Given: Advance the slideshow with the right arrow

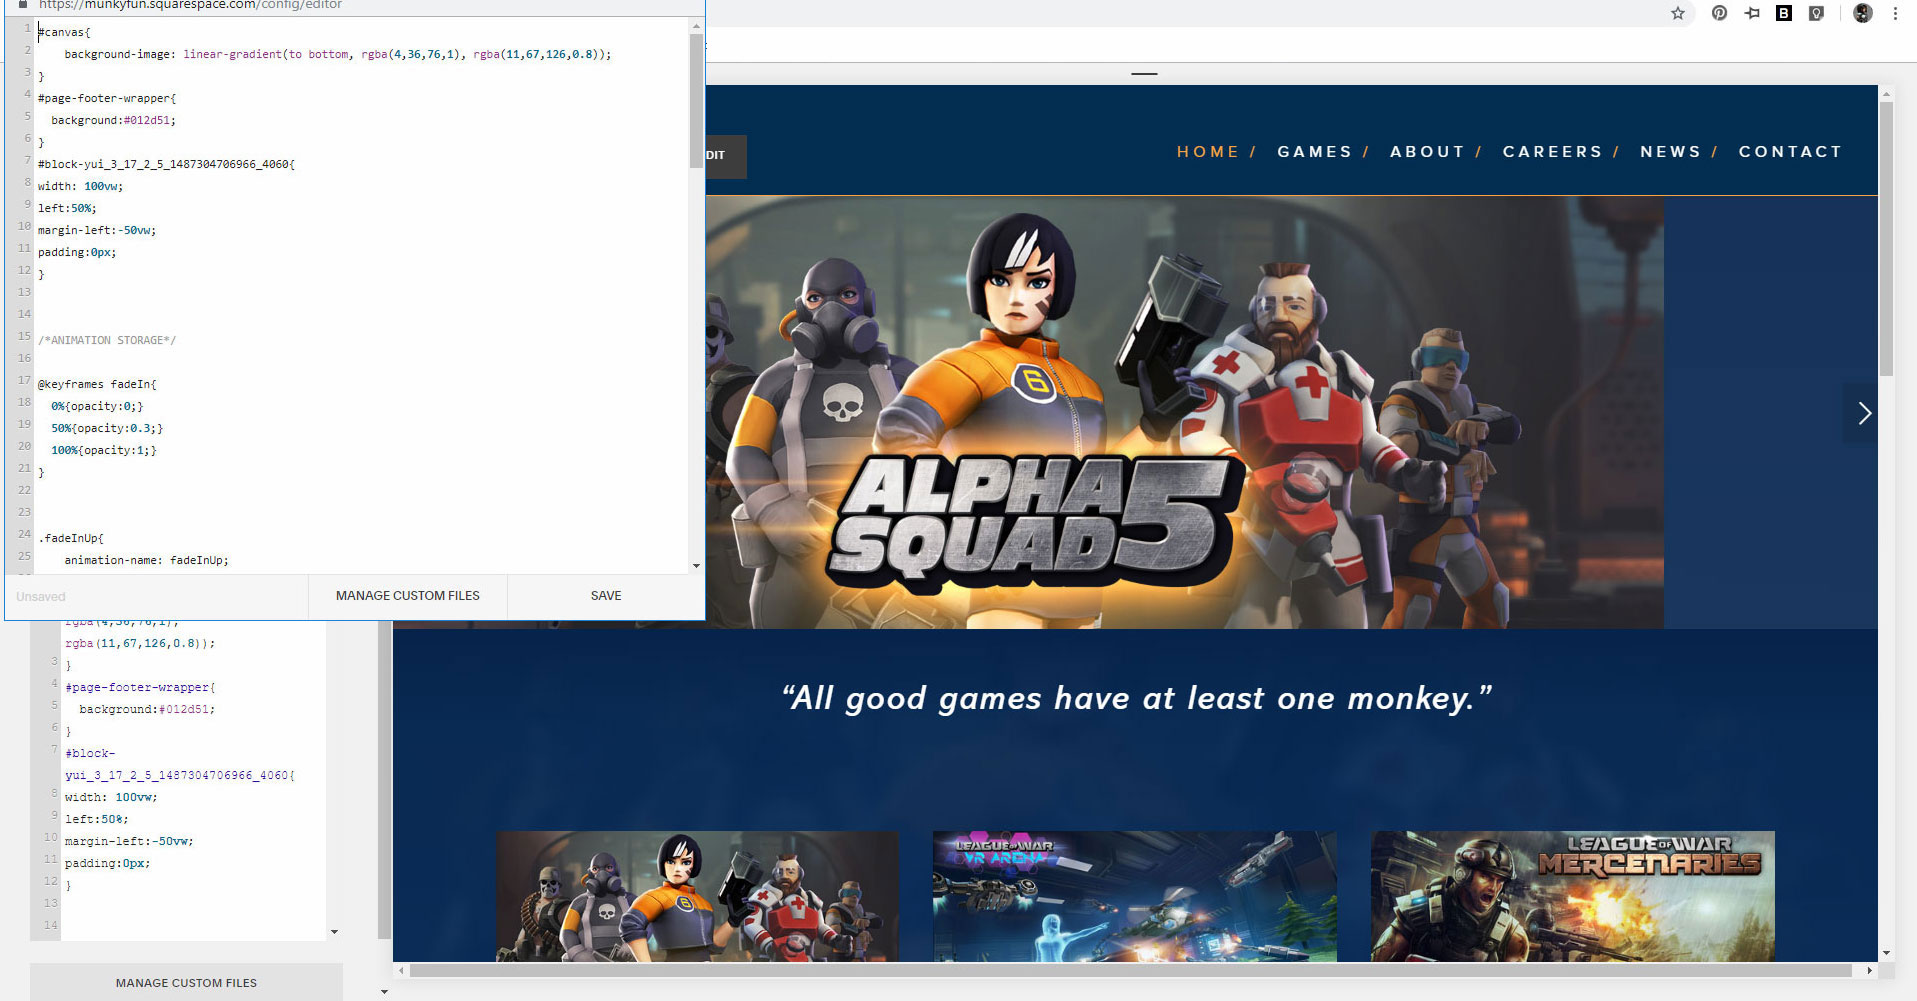Looking at the screenshot, I should 1864,413.
